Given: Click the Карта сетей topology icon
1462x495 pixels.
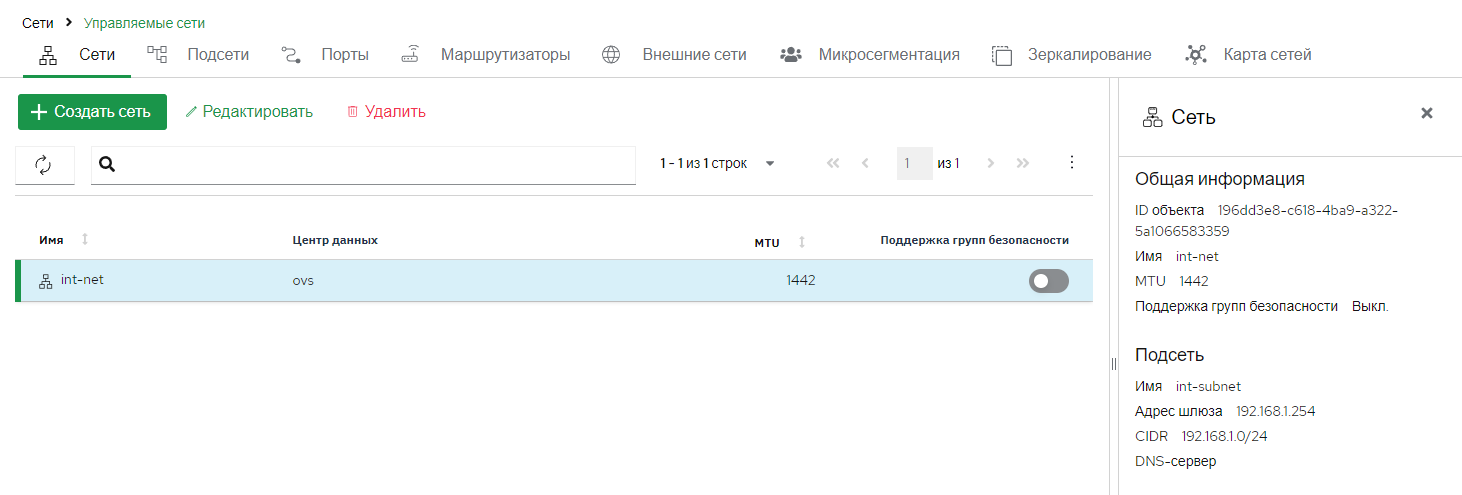Looking at the screenshot, I should (1195, 55).
